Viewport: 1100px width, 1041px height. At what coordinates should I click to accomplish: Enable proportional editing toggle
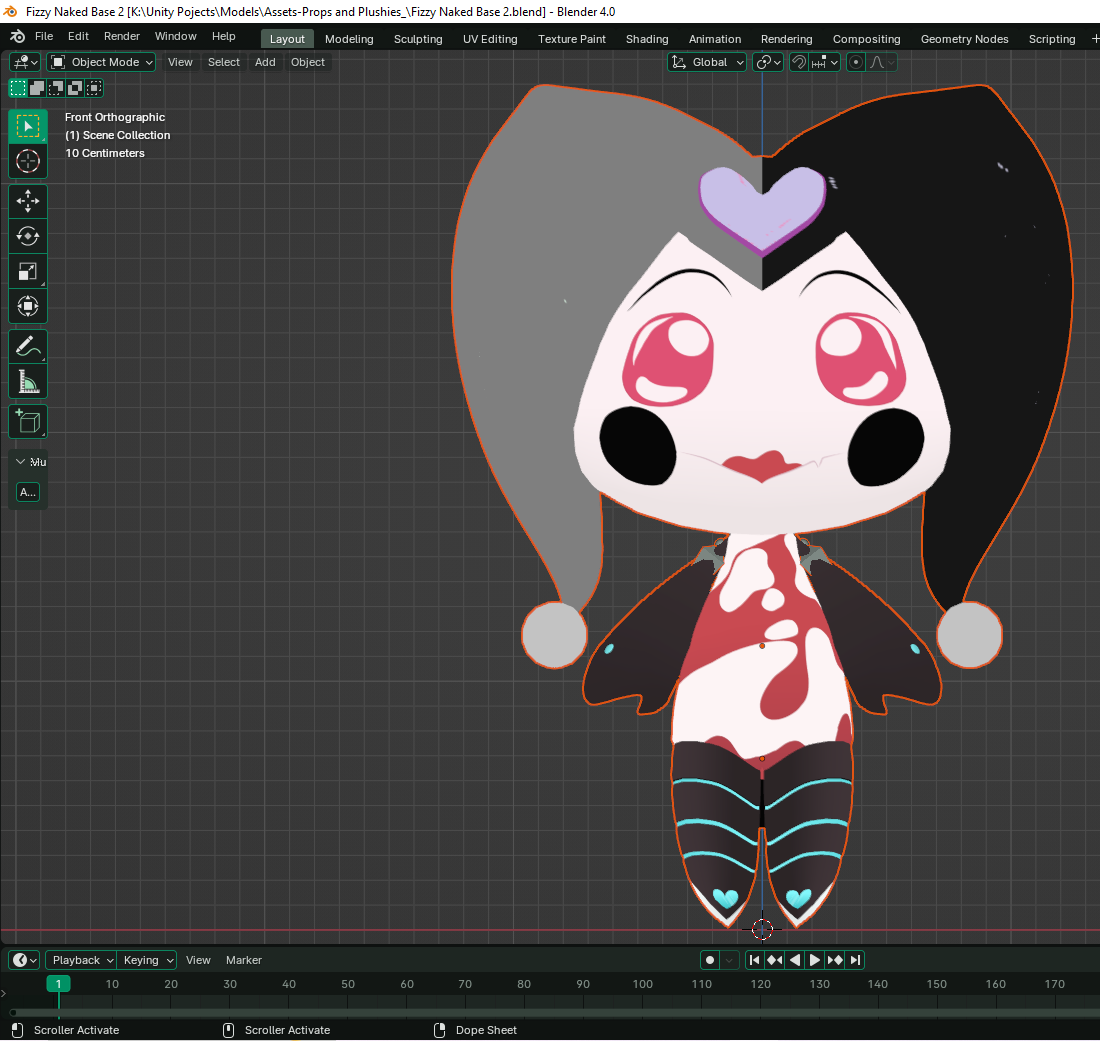[856, 62]
